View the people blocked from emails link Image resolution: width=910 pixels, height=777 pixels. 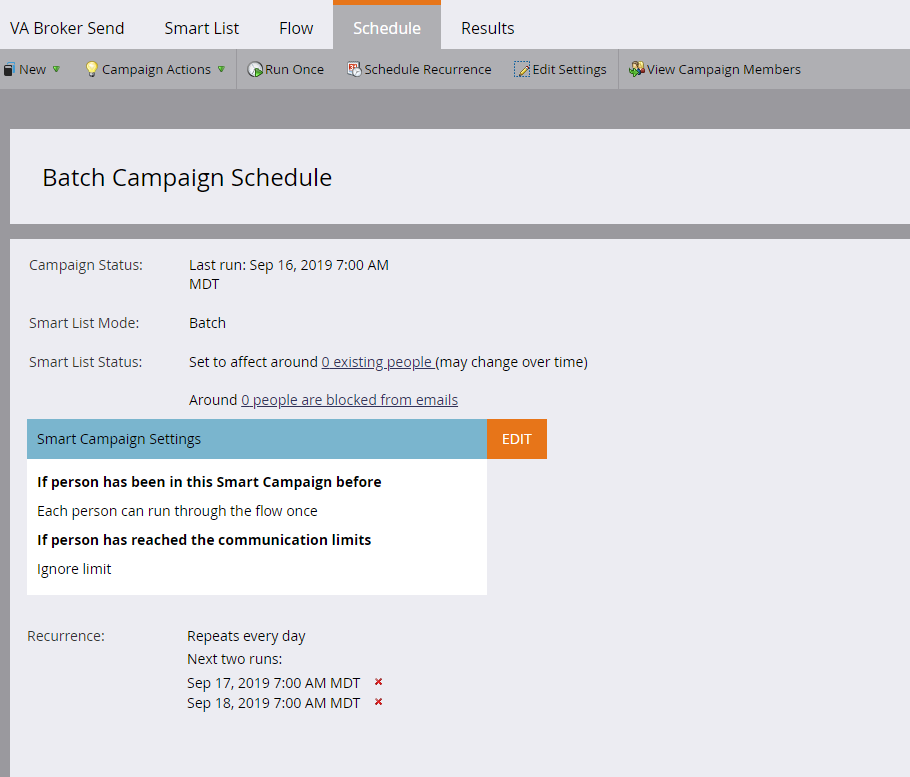(x=349, y=400)
